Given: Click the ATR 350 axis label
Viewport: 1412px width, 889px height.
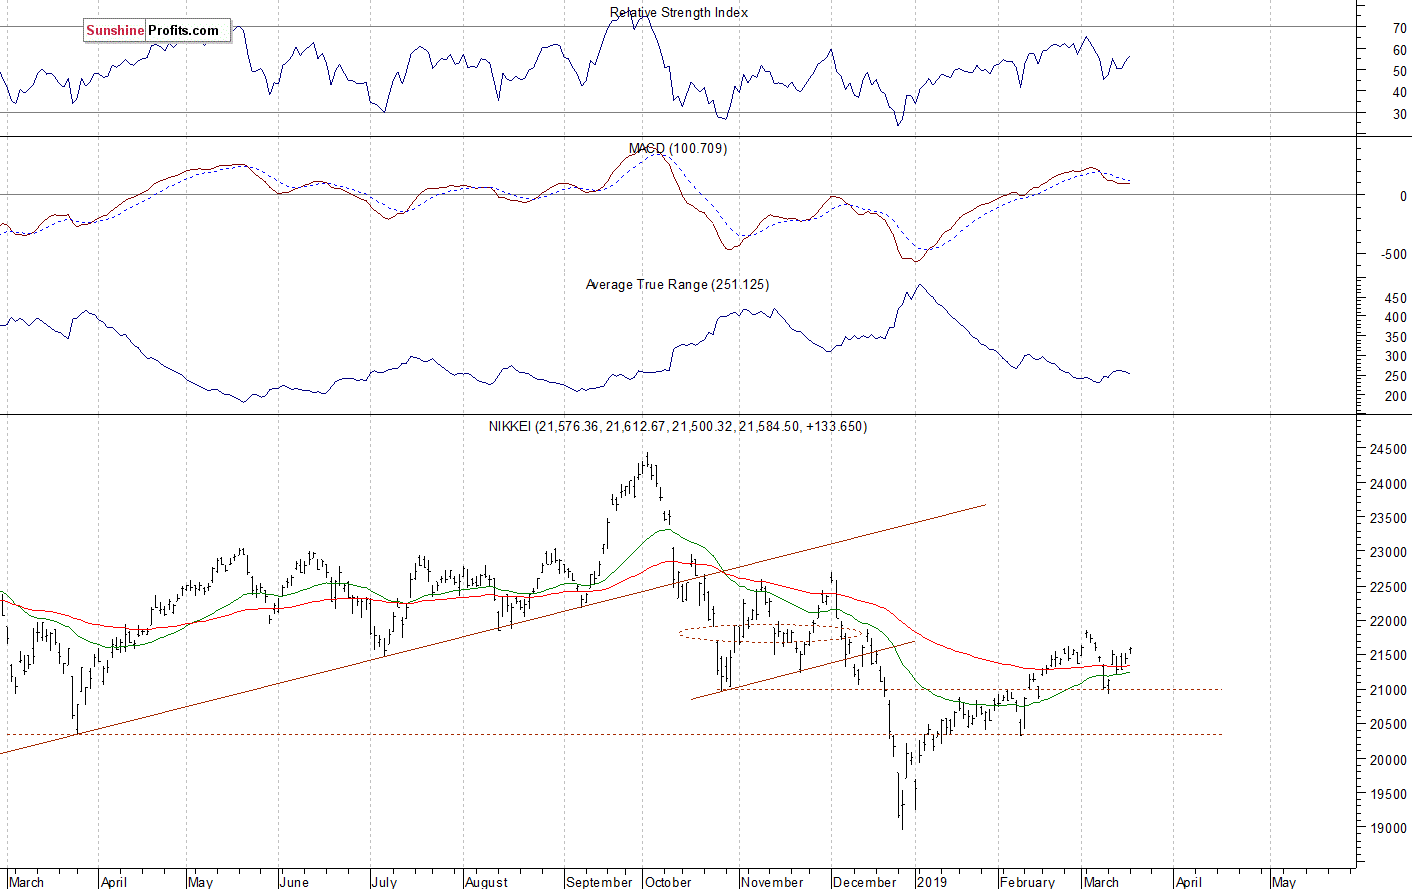Looking at the screenshot, I should [x=1396, y=338].
